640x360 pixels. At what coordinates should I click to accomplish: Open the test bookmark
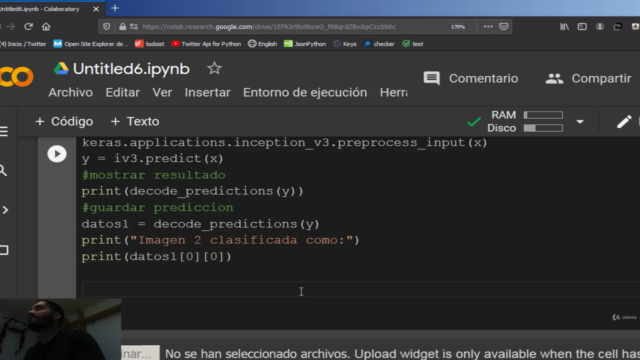click(x=413, y=44)
